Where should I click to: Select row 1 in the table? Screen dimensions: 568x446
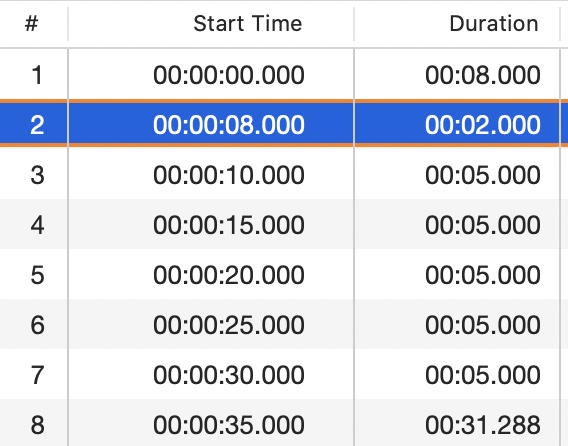tap(284, 75)
